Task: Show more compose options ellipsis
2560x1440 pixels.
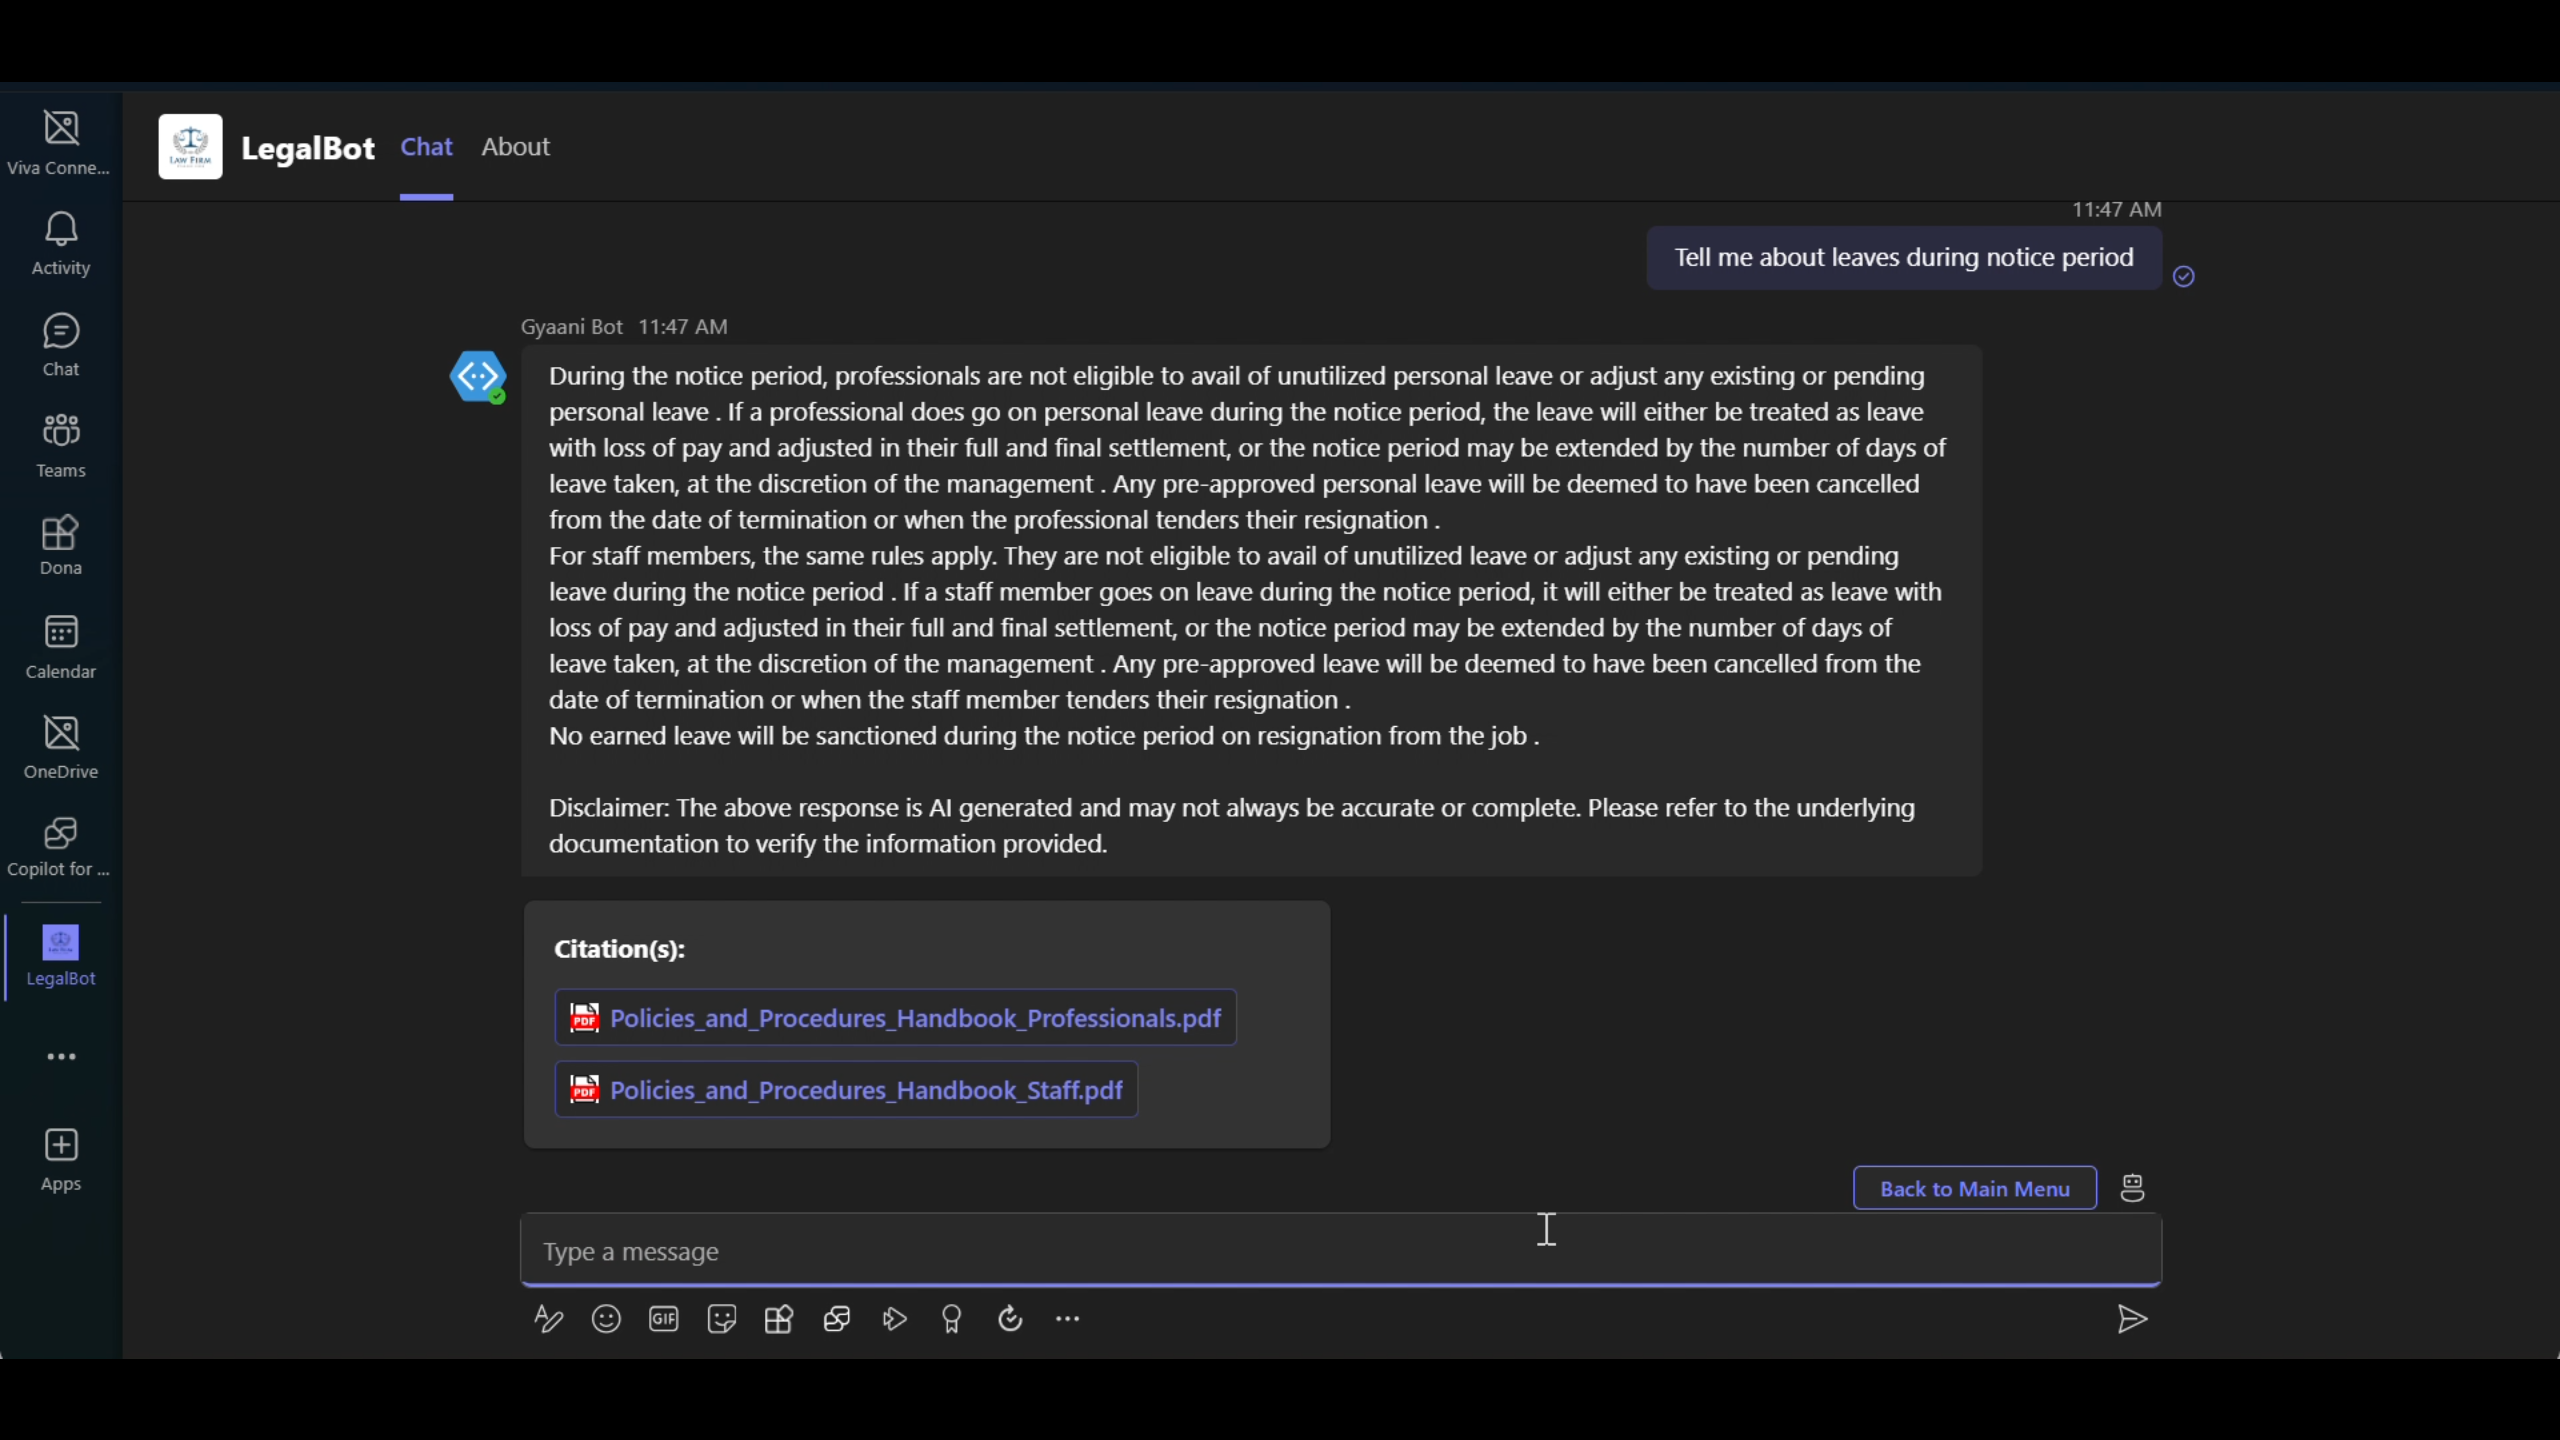Action: tap(1068, 1319)
